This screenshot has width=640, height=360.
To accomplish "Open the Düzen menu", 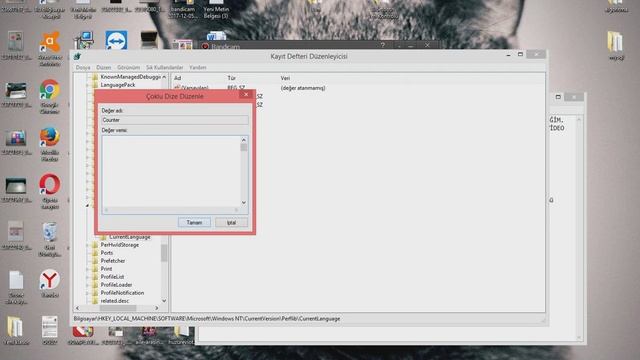I will pyautogui.click(x=104, y=67).
